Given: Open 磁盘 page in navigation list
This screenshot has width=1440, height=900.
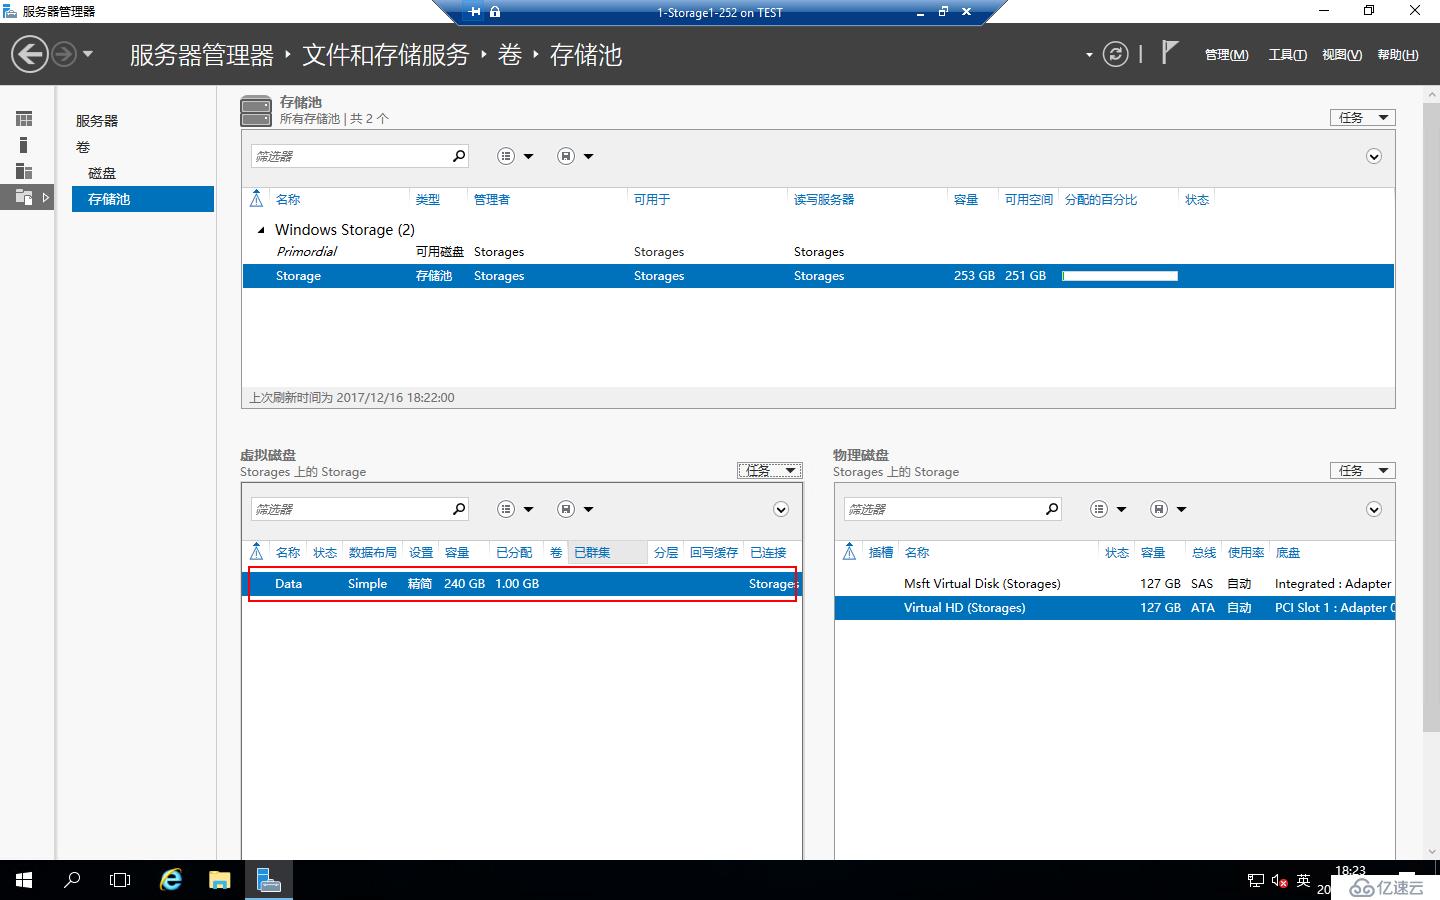Looking at the screenshot, I should [102, 173].
